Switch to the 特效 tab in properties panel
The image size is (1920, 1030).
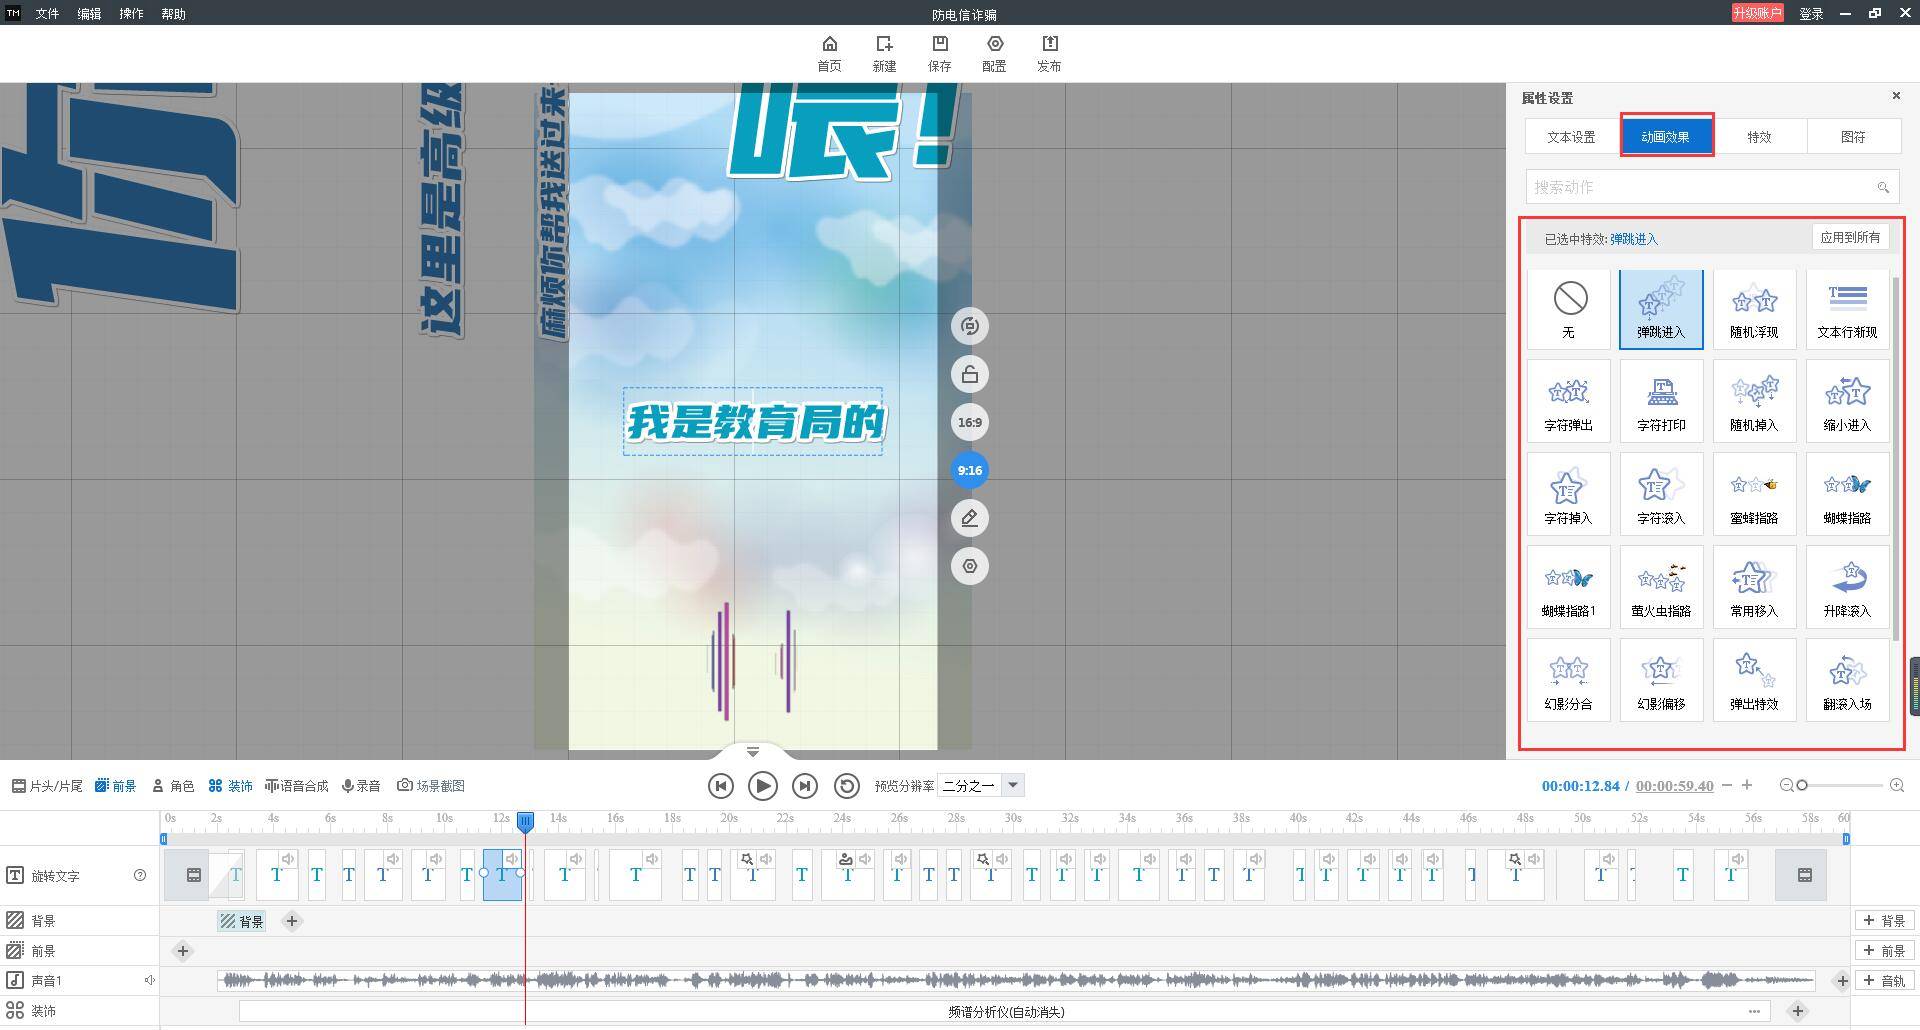coord(1759,136)
